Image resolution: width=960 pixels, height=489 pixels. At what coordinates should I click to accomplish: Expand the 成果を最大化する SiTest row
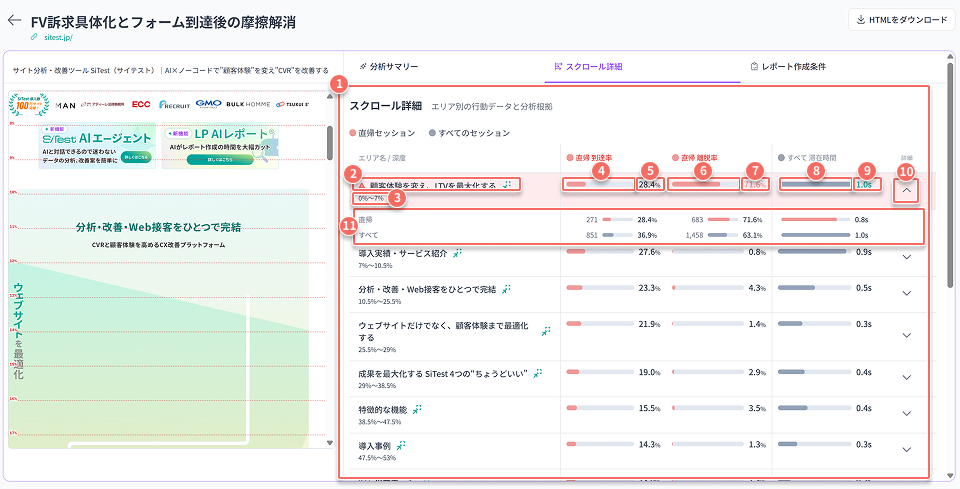[907, 378]
